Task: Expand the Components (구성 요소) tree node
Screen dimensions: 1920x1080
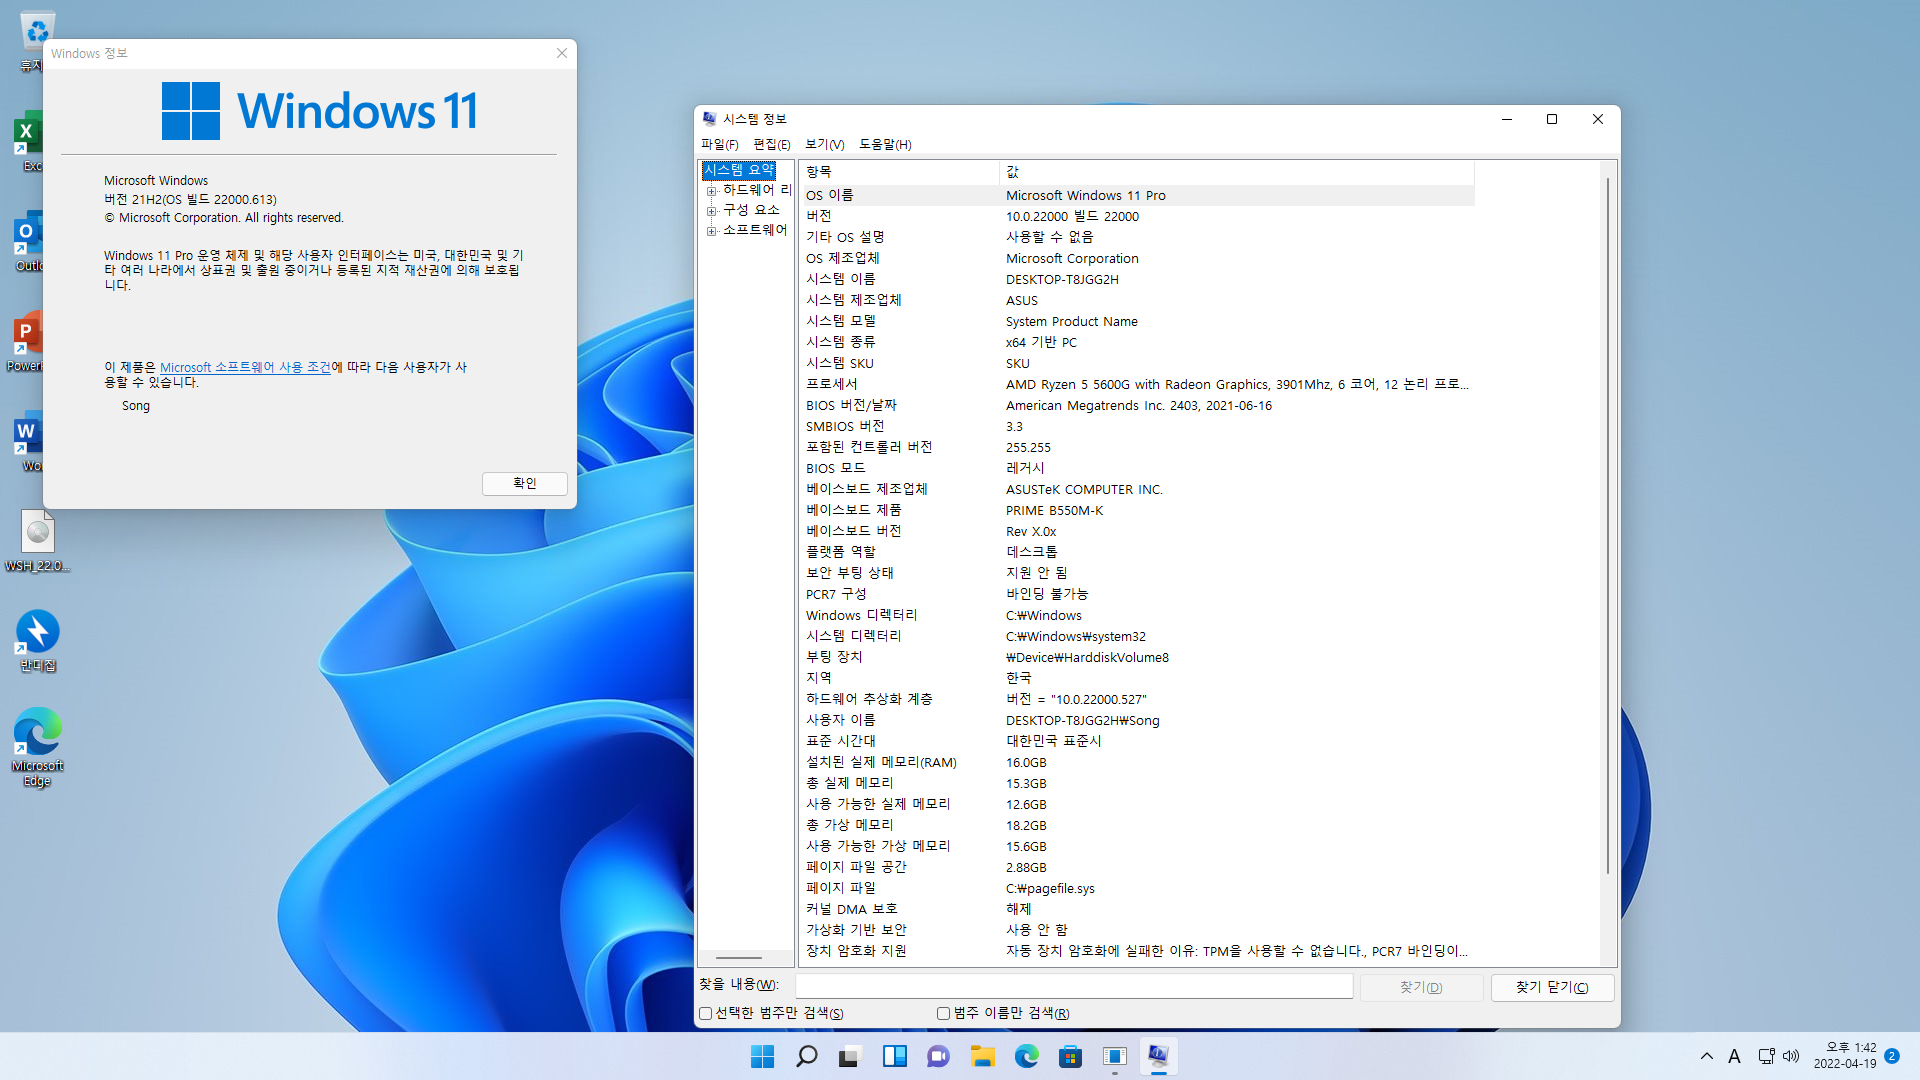Action: coord(711,210)
